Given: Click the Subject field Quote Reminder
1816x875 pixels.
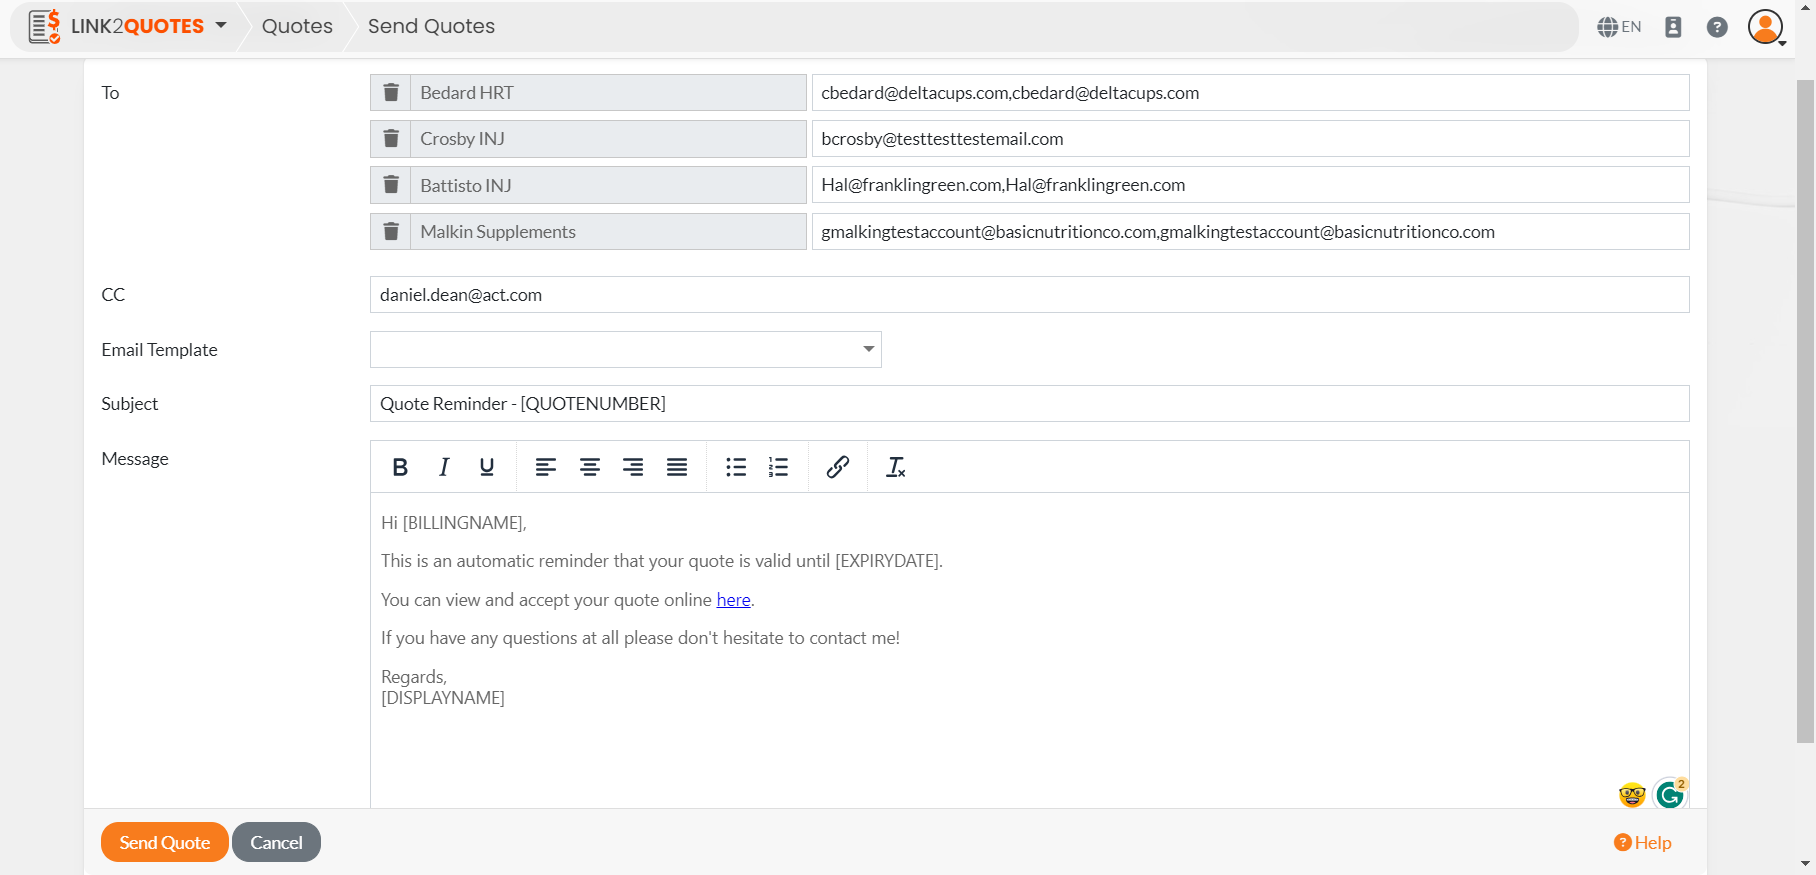Looking at the screenshot, I should pyautogui.click(x=1030, y=404).
